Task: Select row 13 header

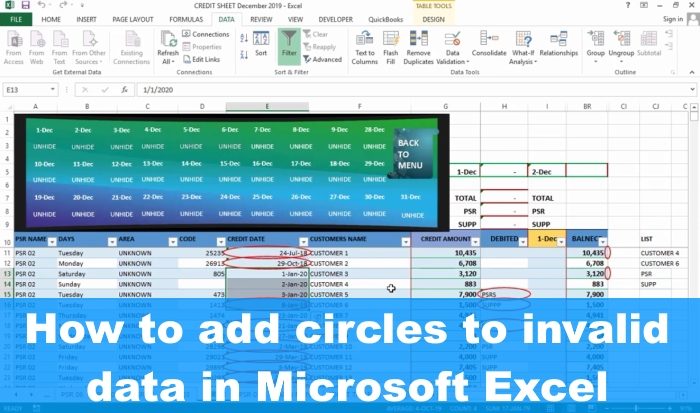Action: pyautogui.click(x=7, y=274)
